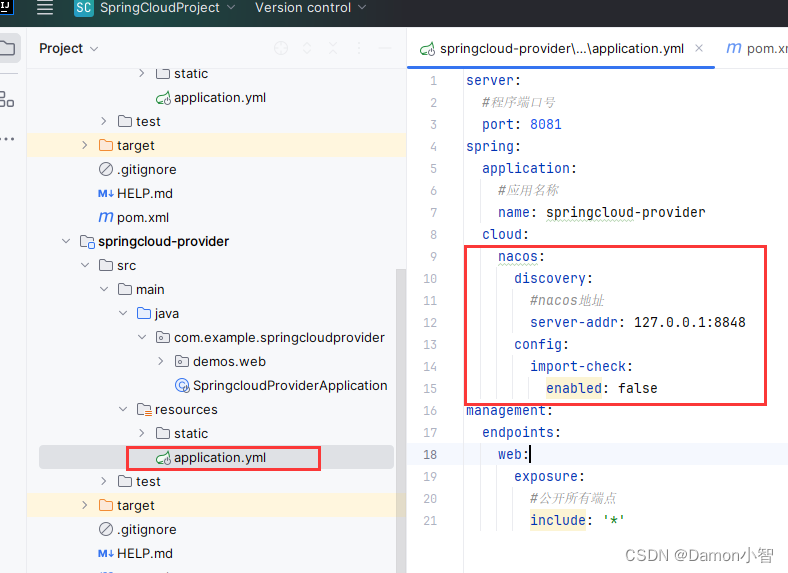Collapse the resources folder

(123, 409)
